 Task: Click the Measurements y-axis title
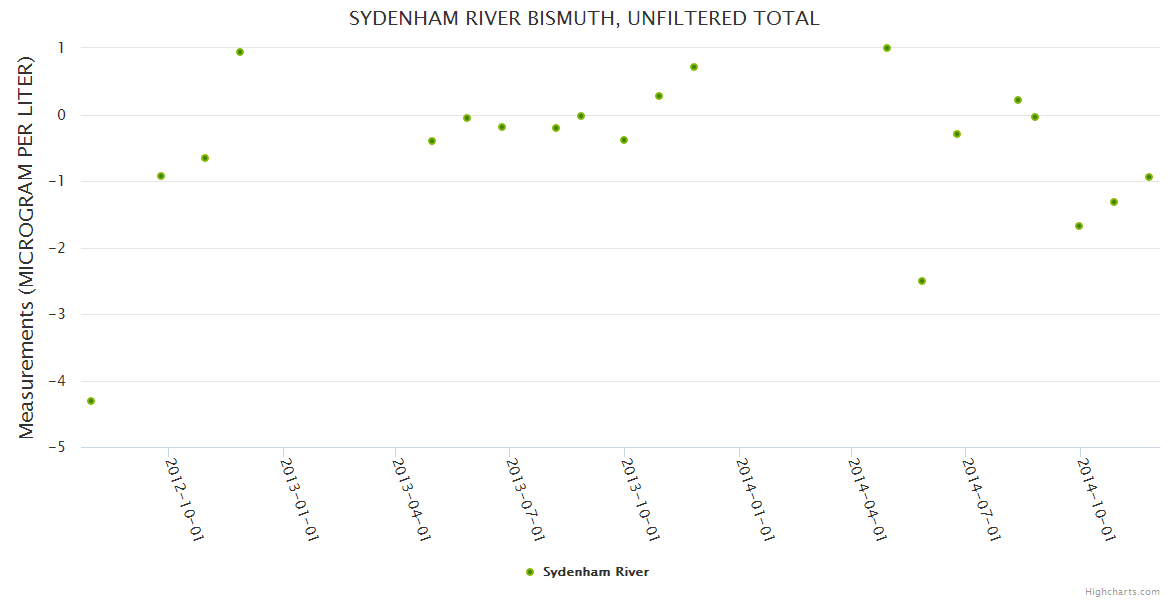coord(27,247)
